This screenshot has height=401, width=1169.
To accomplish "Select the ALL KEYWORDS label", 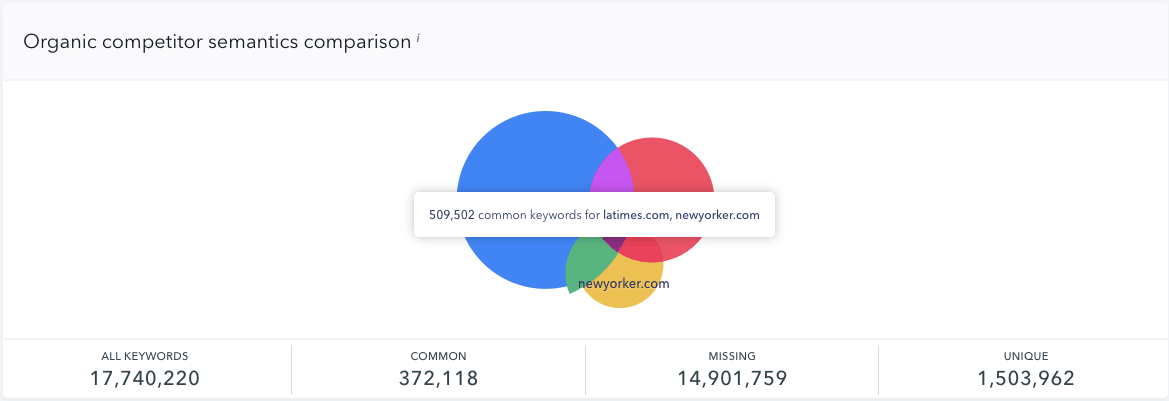I will pyautogui.click(x=145, y=356).
